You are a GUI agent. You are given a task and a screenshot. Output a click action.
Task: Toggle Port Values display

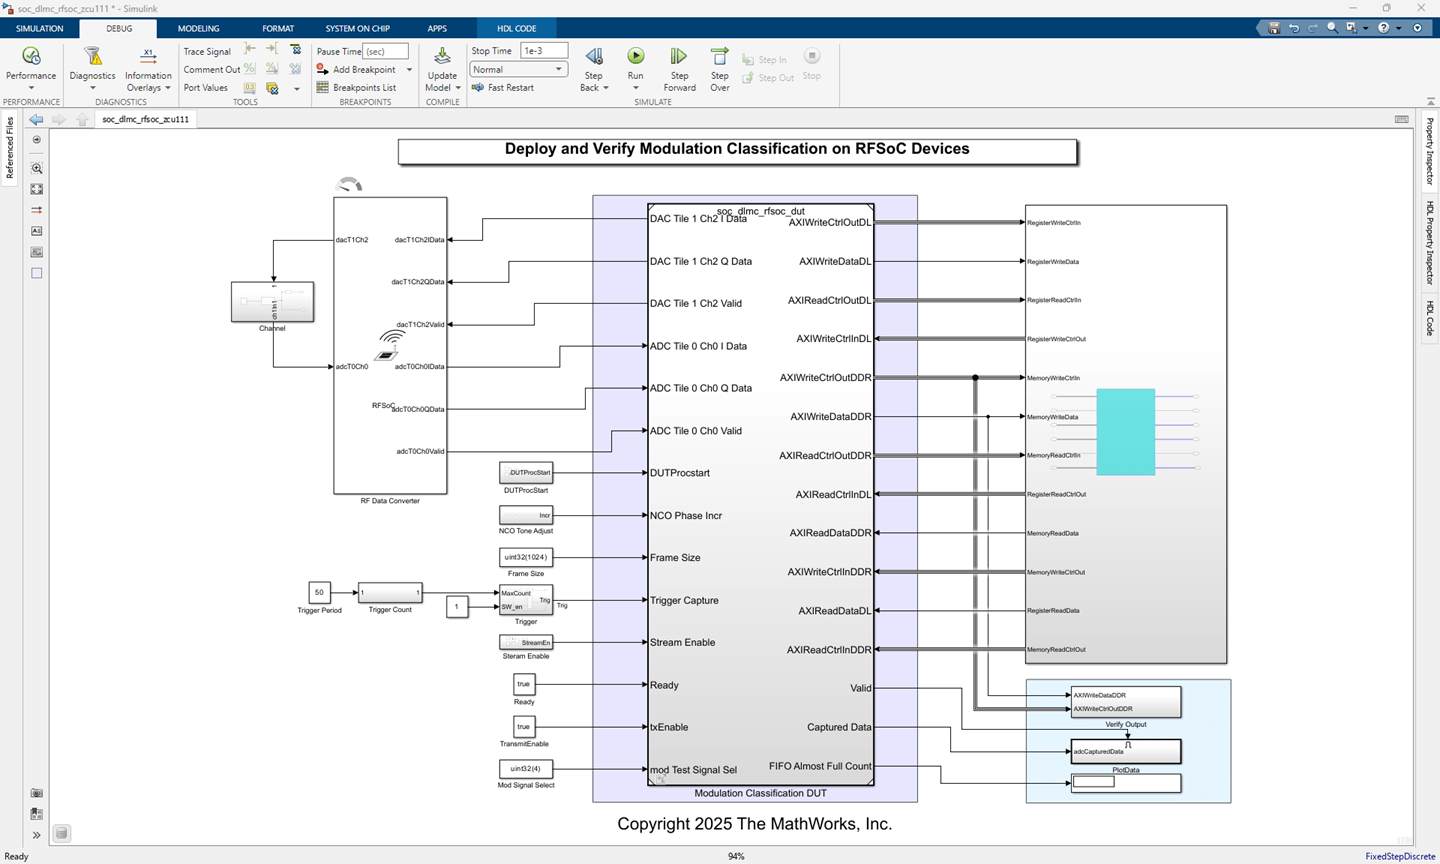(x=205, y=88)
